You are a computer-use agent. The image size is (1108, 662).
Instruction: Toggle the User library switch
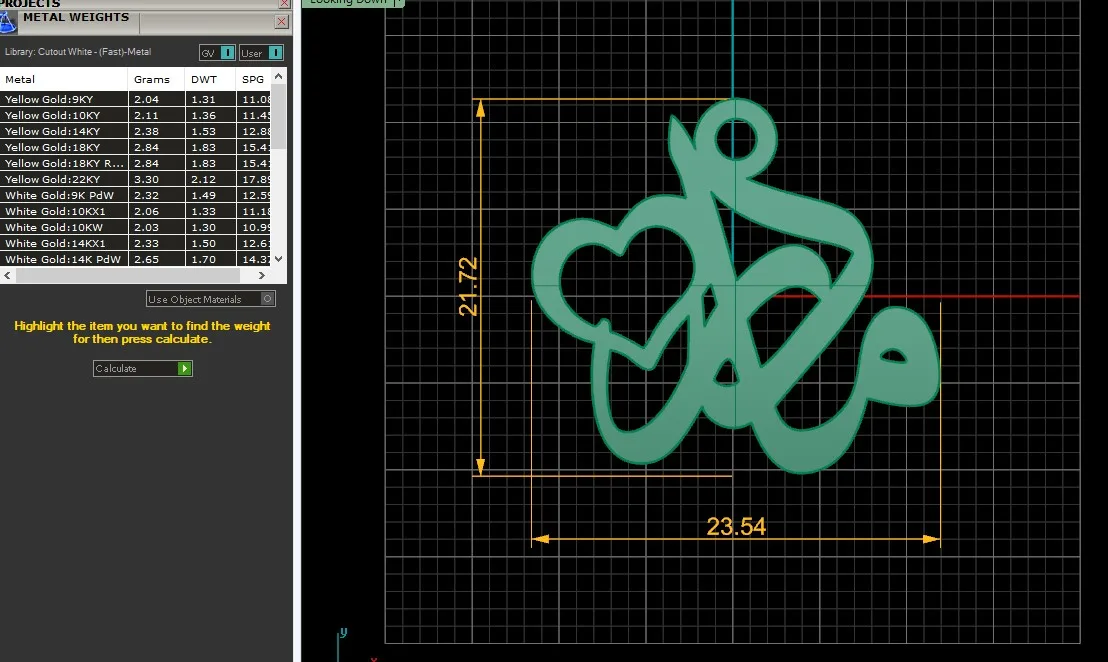click(261, 53)
